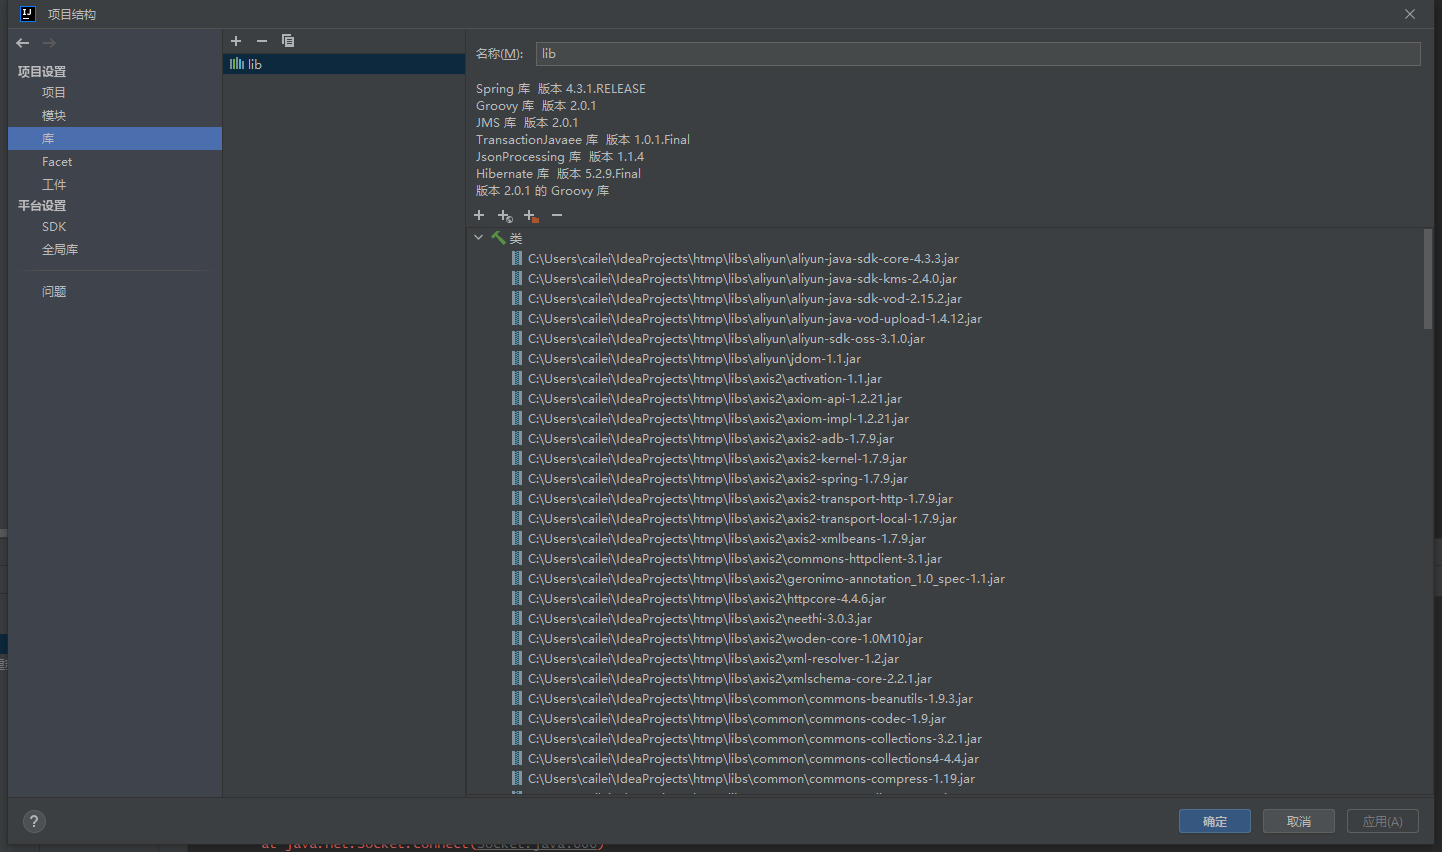
Task: Open help via the question mark
Action: coord(34,821)
